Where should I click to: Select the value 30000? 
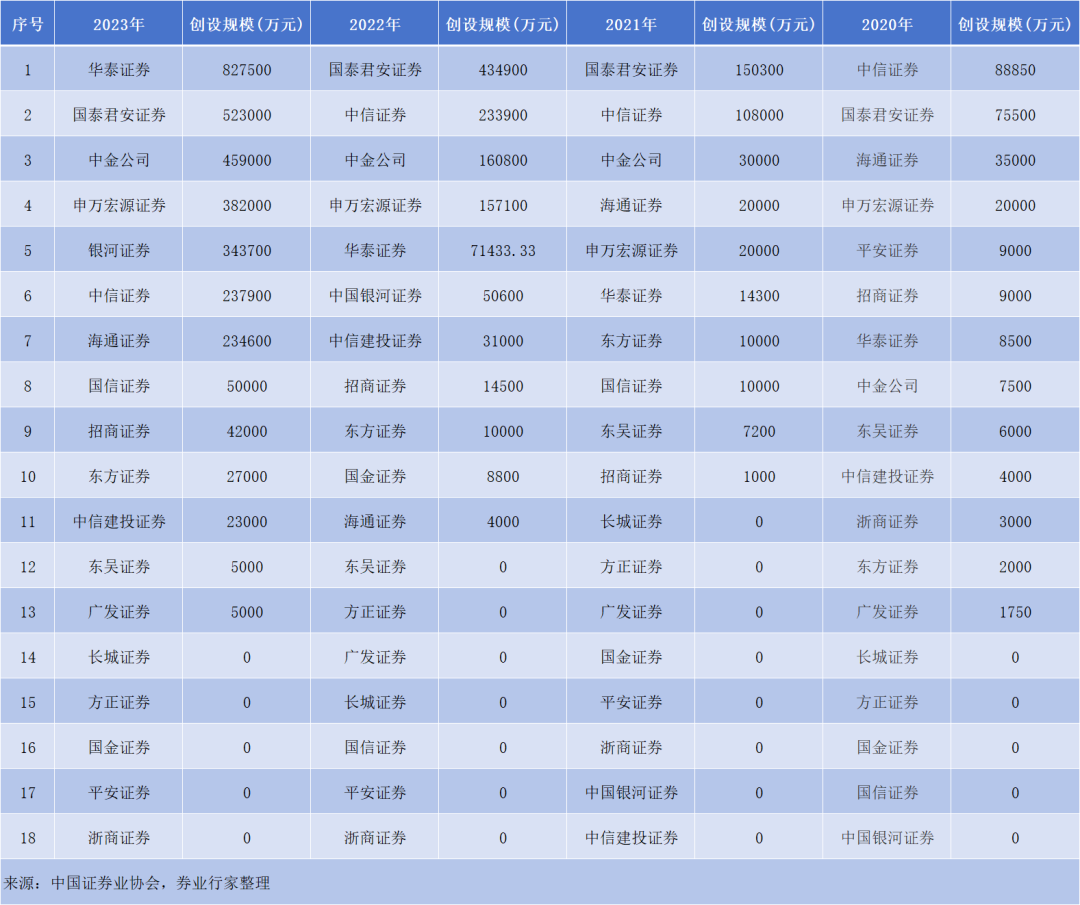[x=759, y=160]
